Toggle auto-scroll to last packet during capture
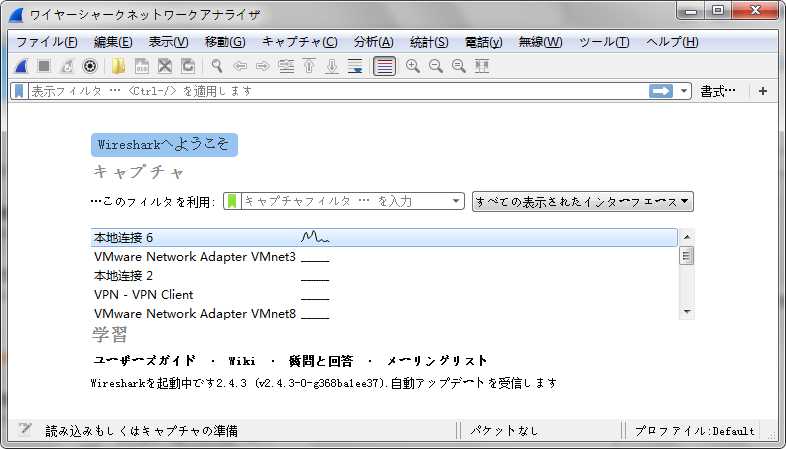 (355, 66)
